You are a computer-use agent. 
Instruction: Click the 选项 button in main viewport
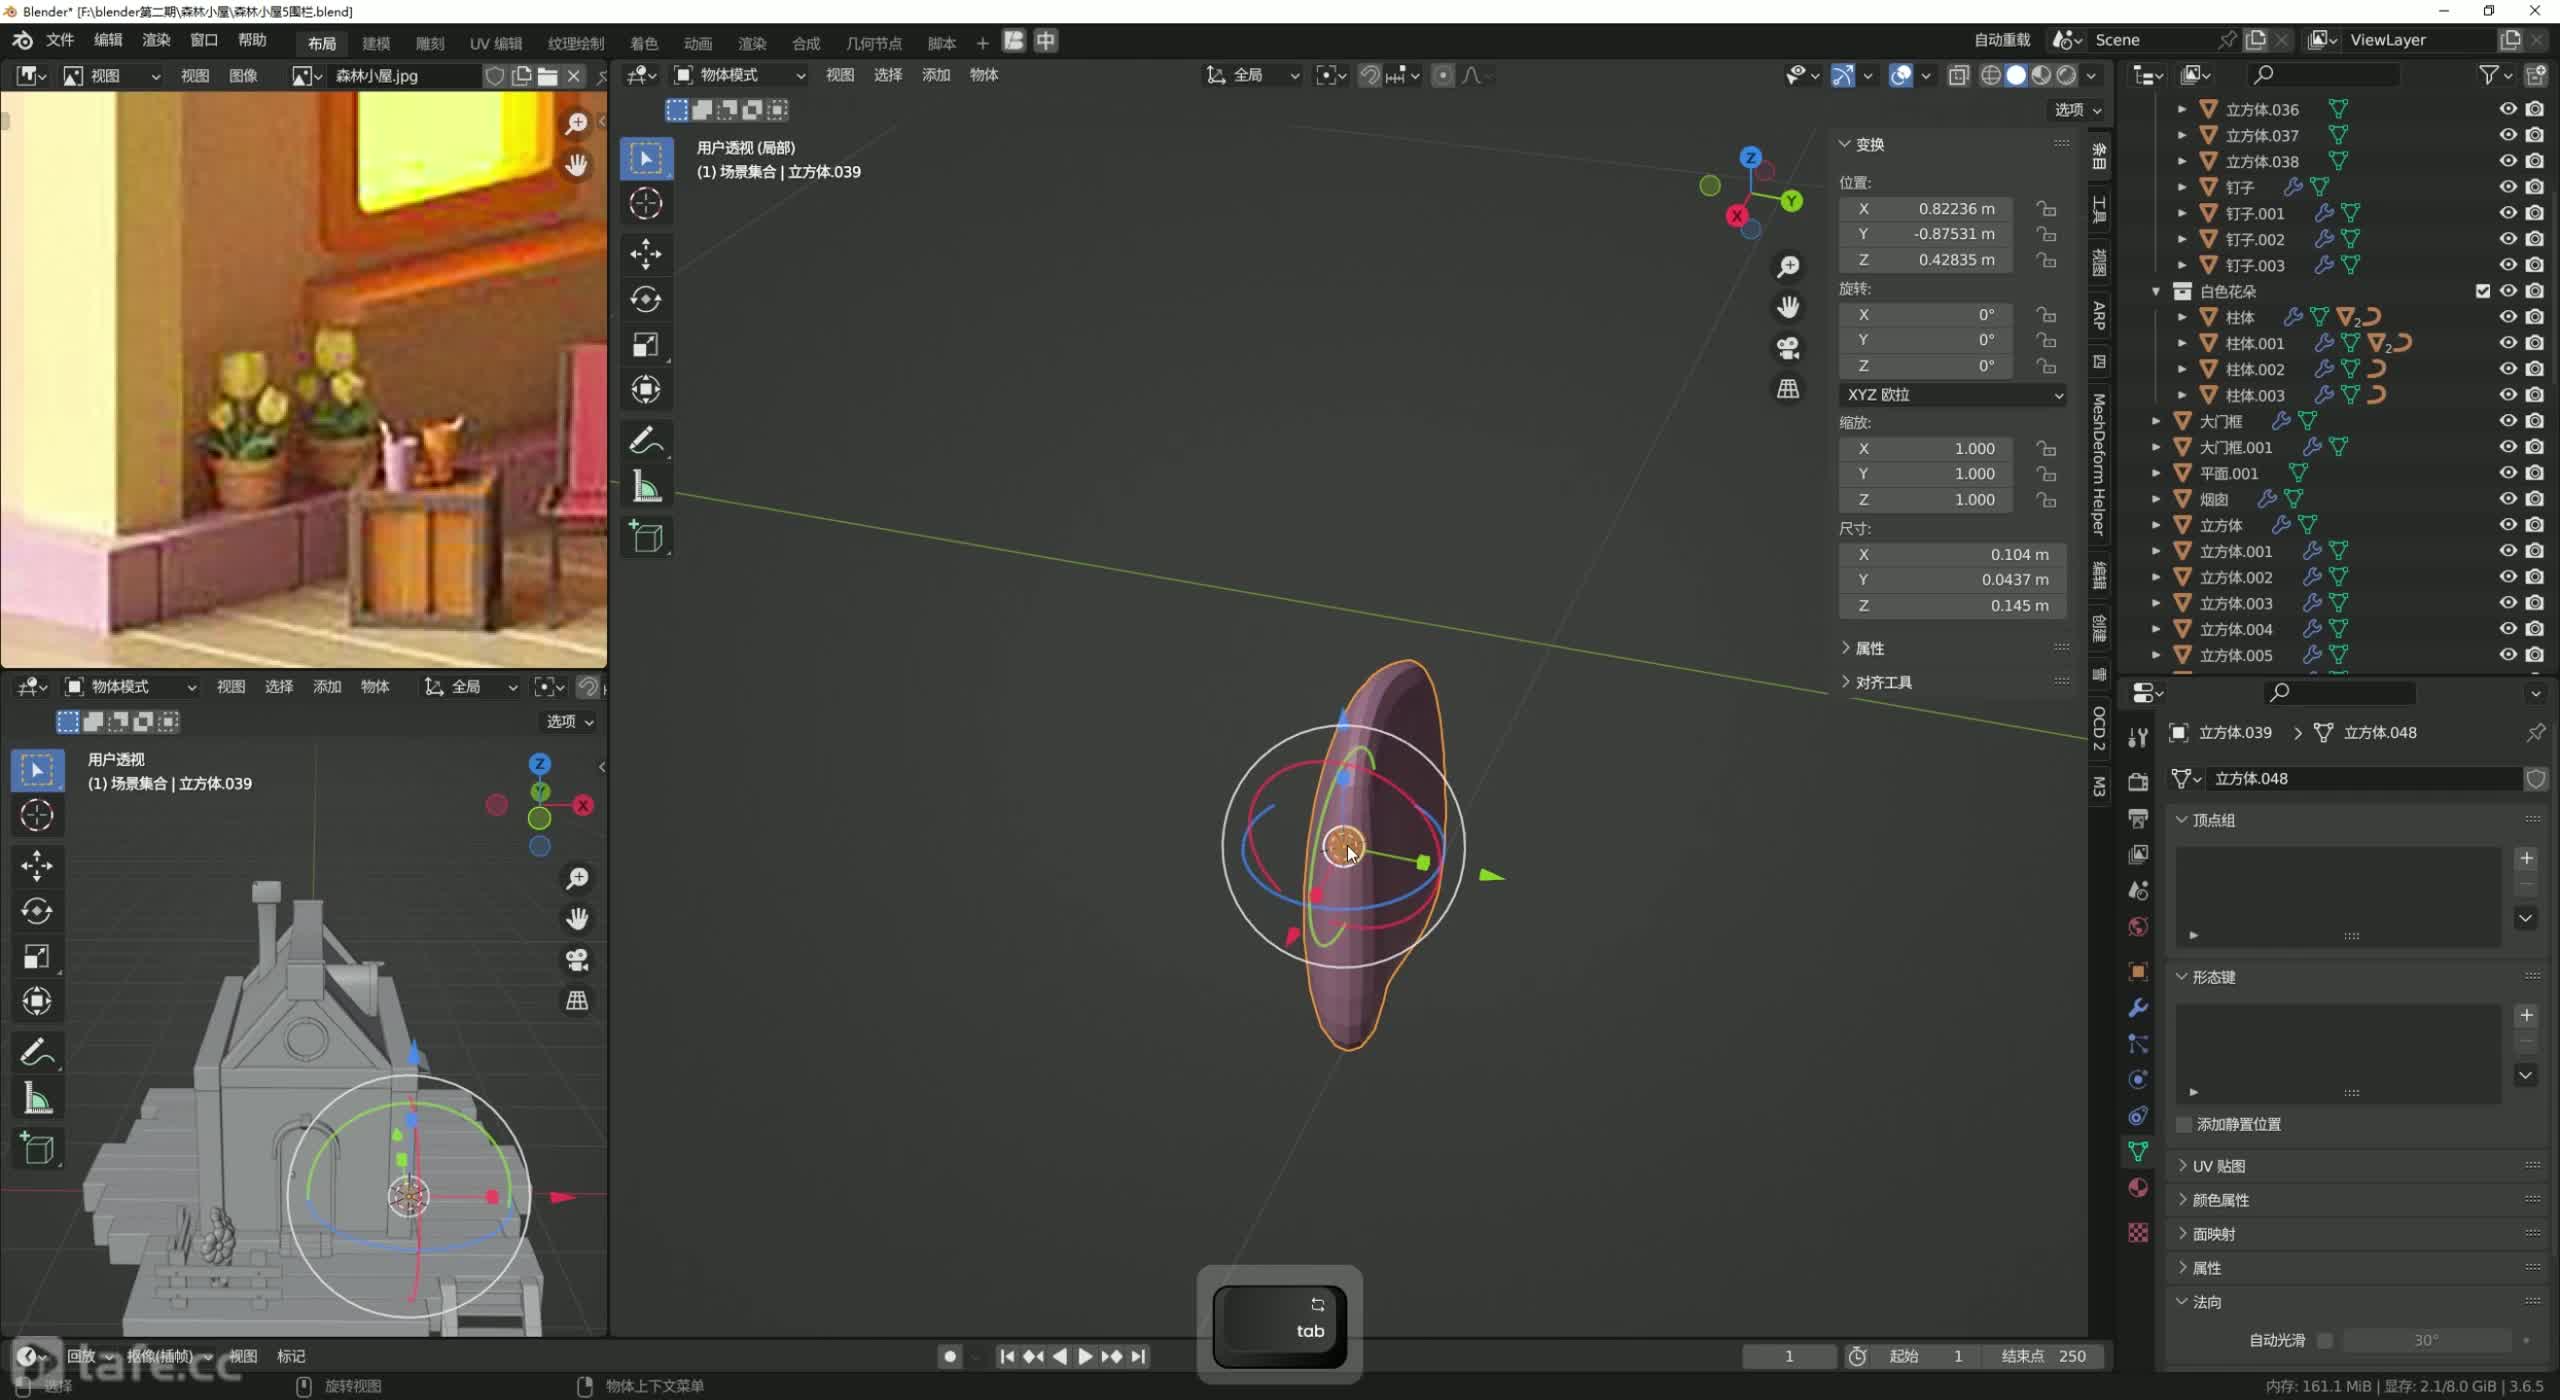pos(2077,110)
